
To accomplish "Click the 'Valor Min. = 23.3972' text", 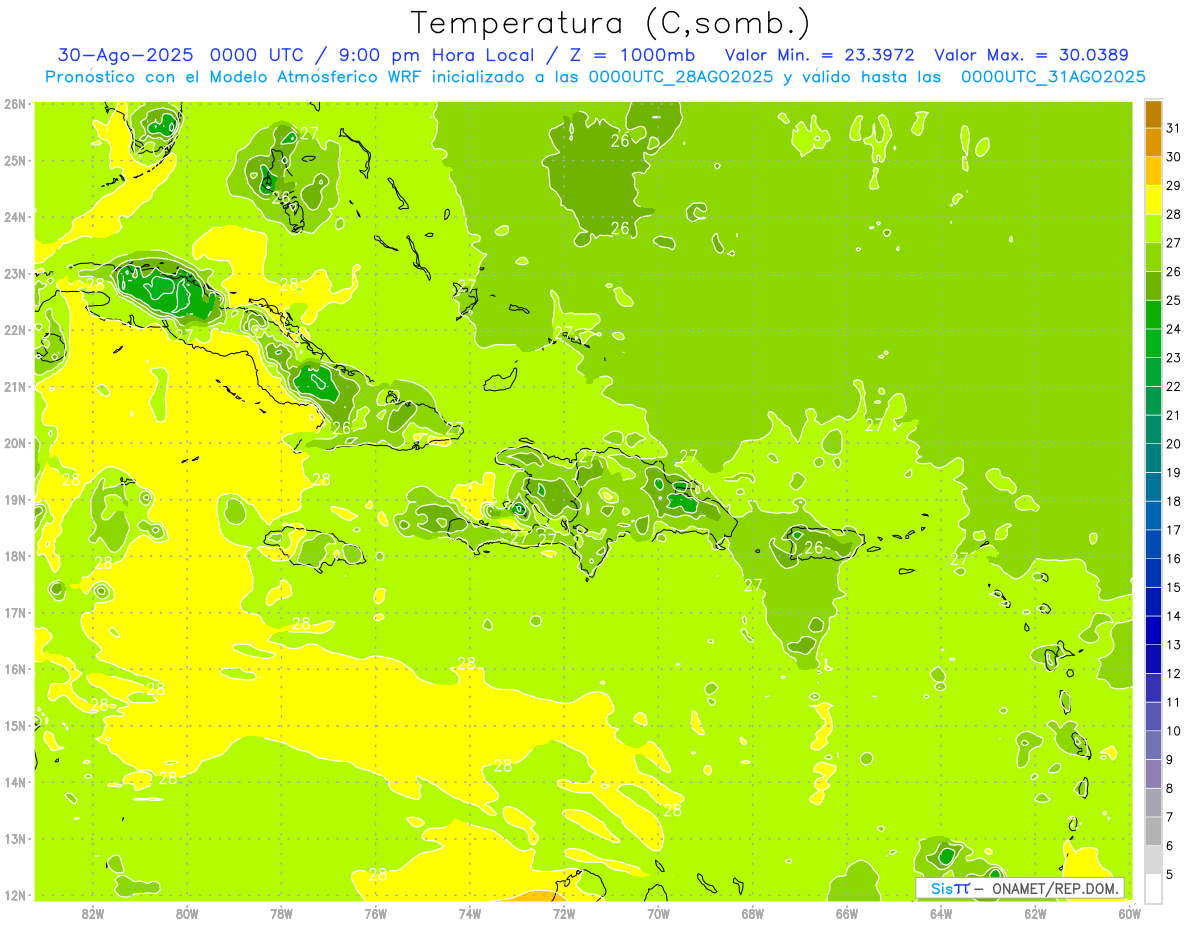I will 822,55.
